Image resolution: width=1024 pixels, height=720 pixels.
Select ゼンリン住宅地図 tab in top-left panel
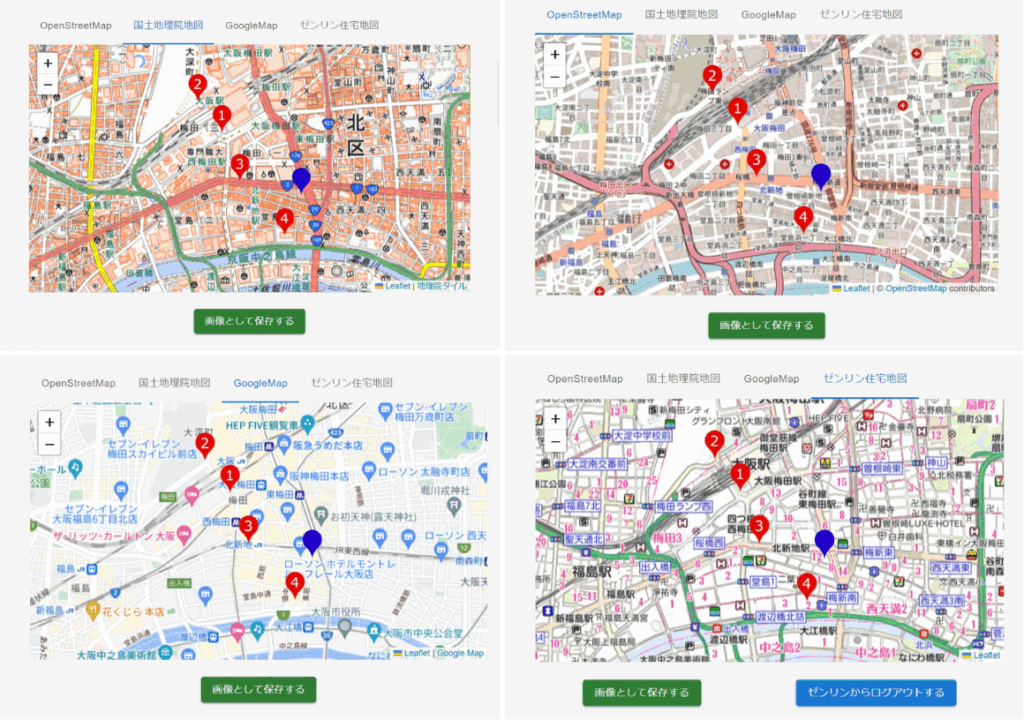click(x=340, y=25)
